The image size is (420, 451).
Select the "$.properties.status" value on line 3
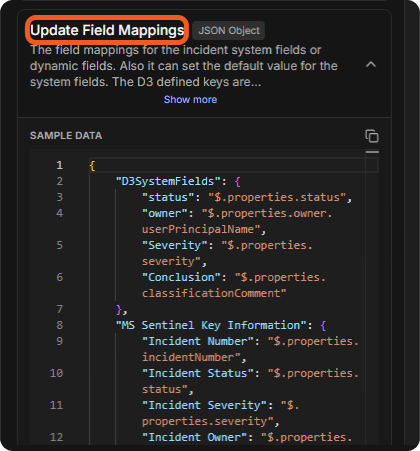[x=277, y=197]
